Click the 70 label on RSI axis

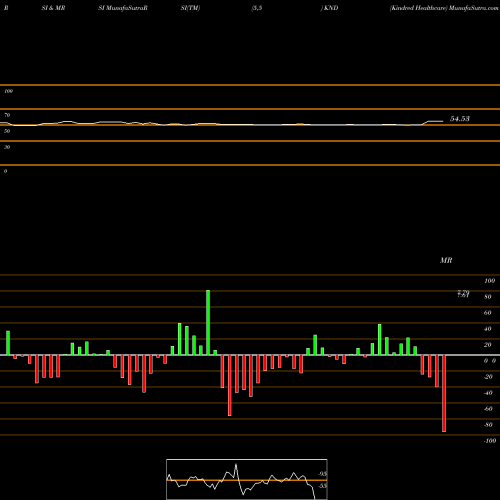coord(7,115)
